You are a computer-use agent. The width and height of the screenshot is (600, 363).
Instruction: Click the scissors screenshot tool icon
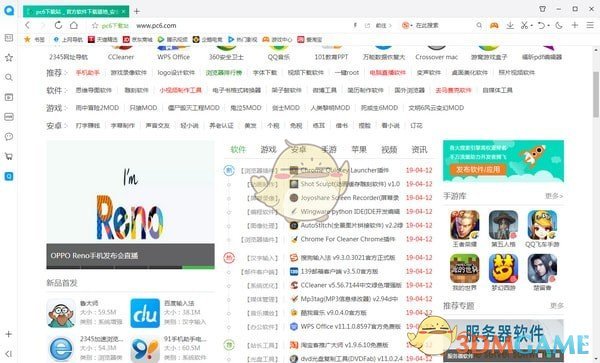pyautogui.click(x=524, y=25)
